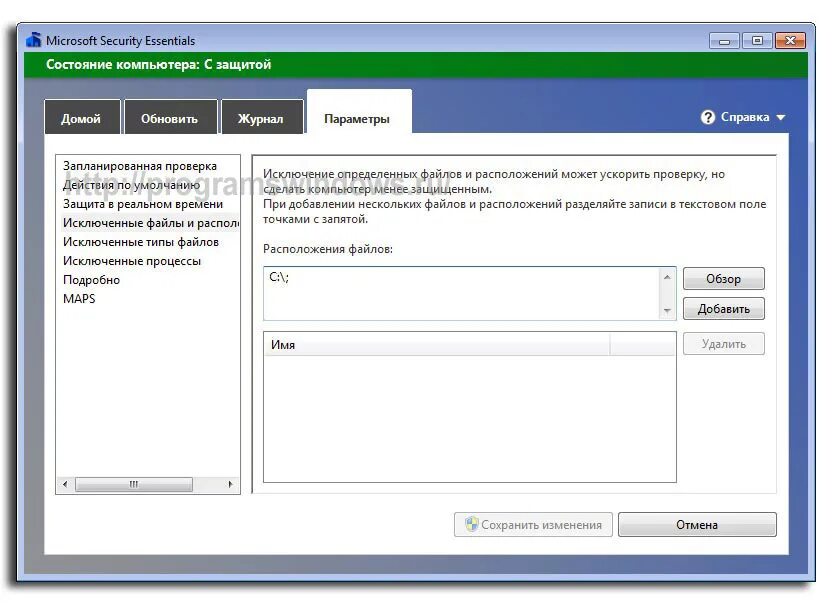
Task: Open the Журнал tab
Action: point(261,118)
